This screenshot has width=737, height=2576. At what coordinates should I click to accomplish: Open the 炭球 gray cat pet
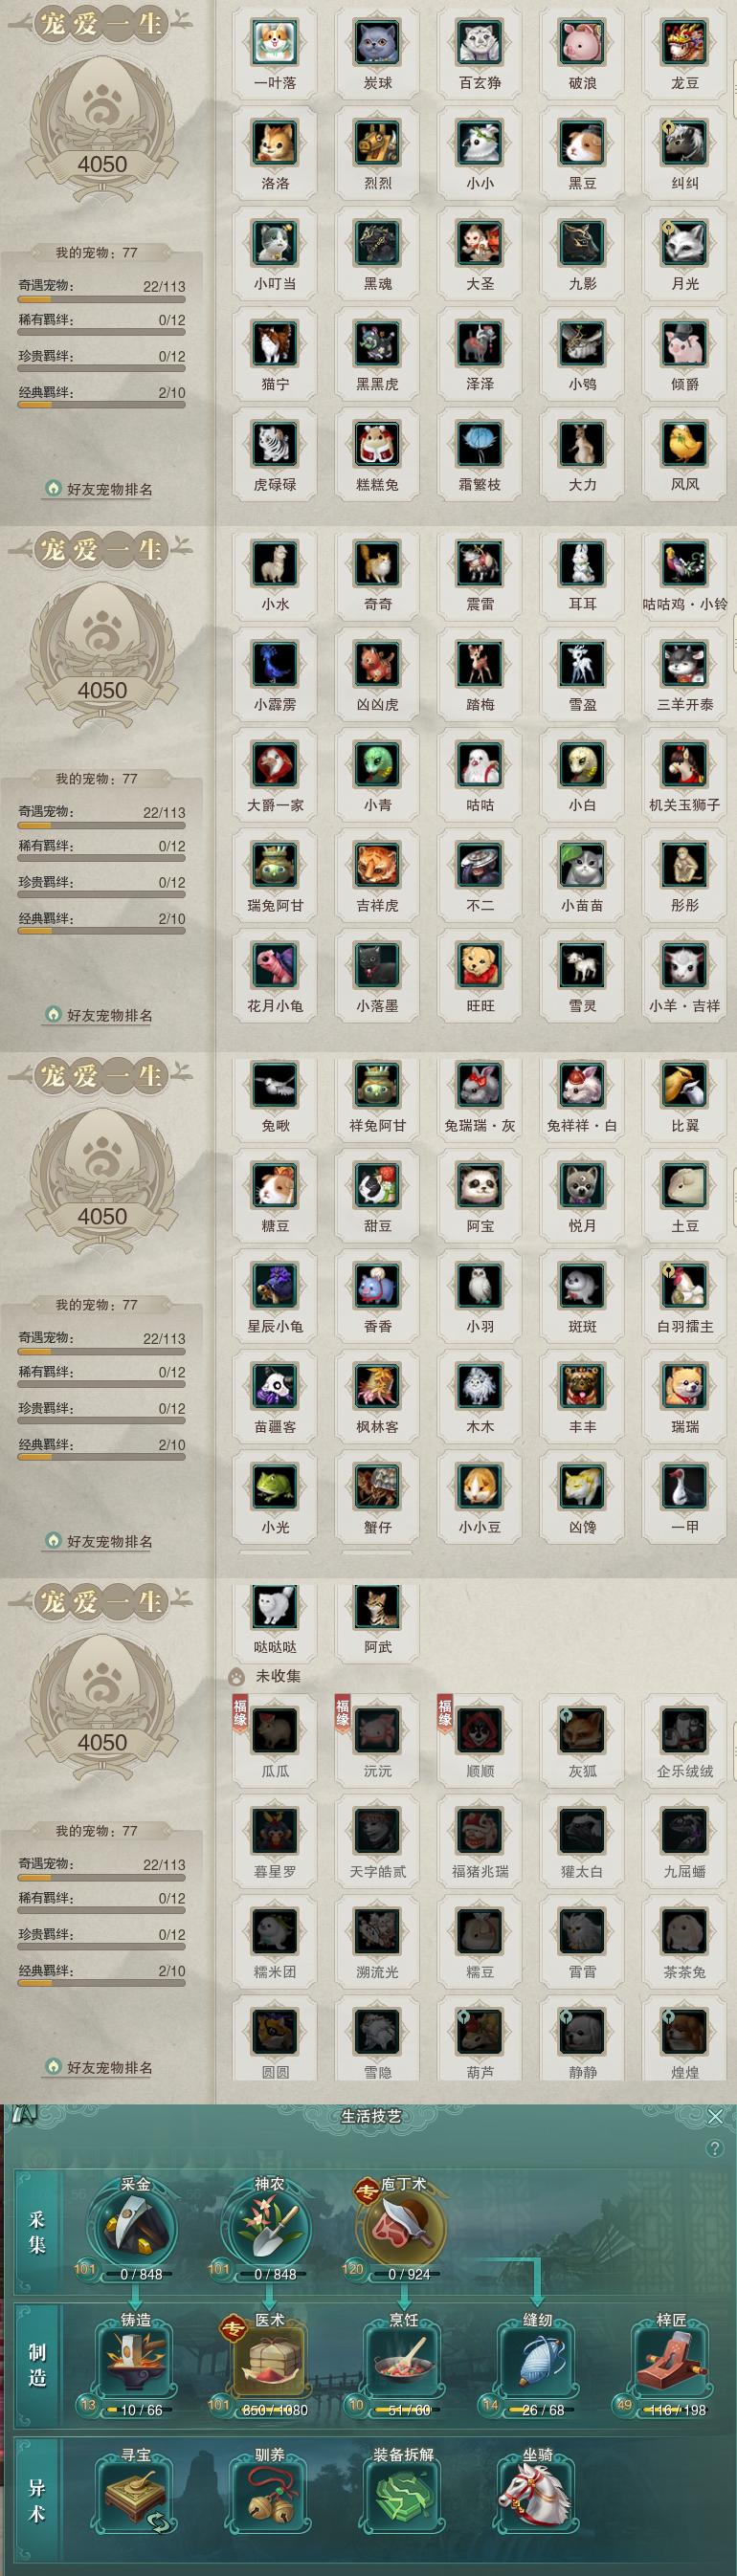coord(378,42)
